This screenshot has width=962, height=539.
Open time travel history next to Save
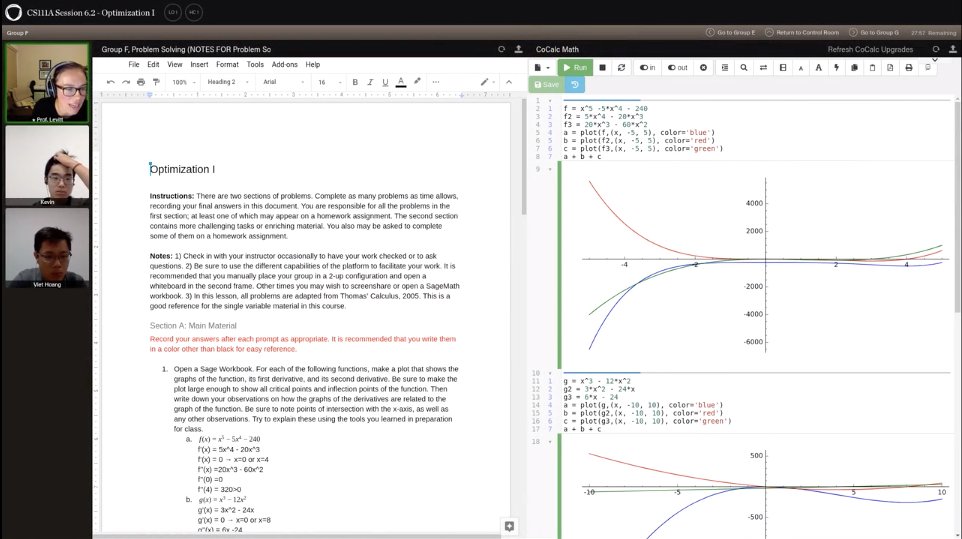(575, 85)
